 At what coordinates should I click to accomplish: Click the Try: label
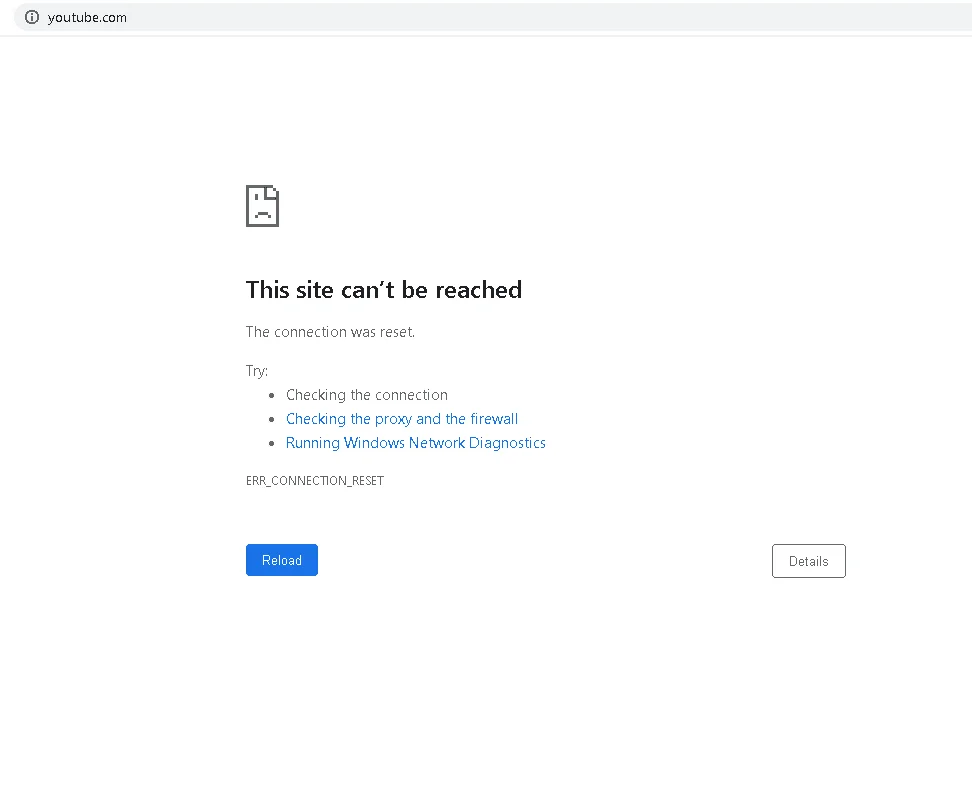[x=257, y=371]
